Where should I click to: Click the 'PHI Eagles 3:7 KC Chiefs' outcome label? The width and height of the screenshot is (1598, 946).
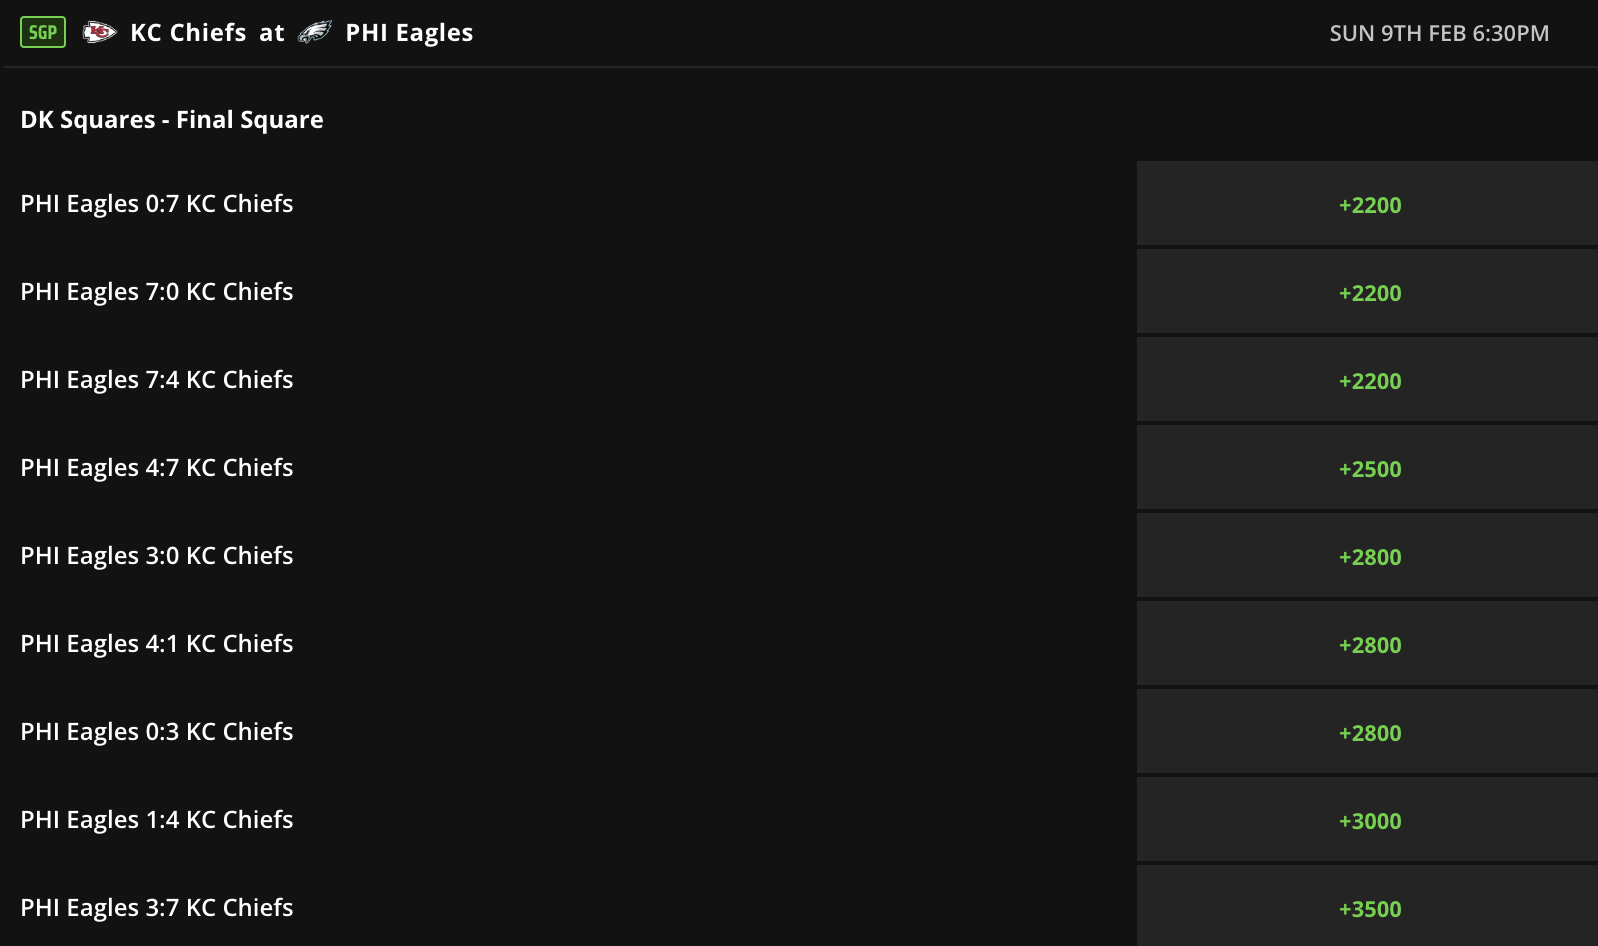157,908
